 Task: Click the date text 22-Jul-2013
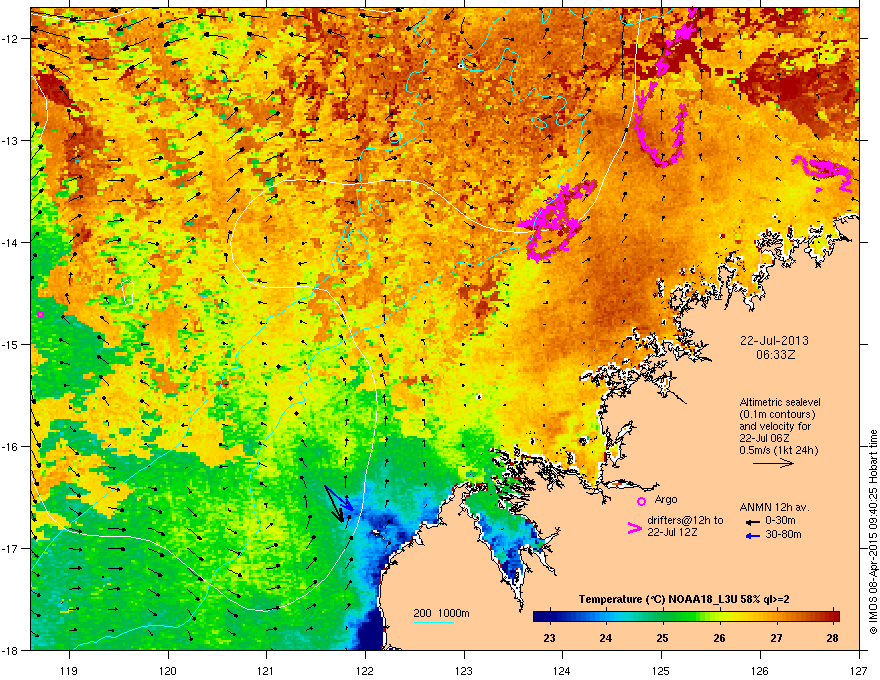[774, 341]
